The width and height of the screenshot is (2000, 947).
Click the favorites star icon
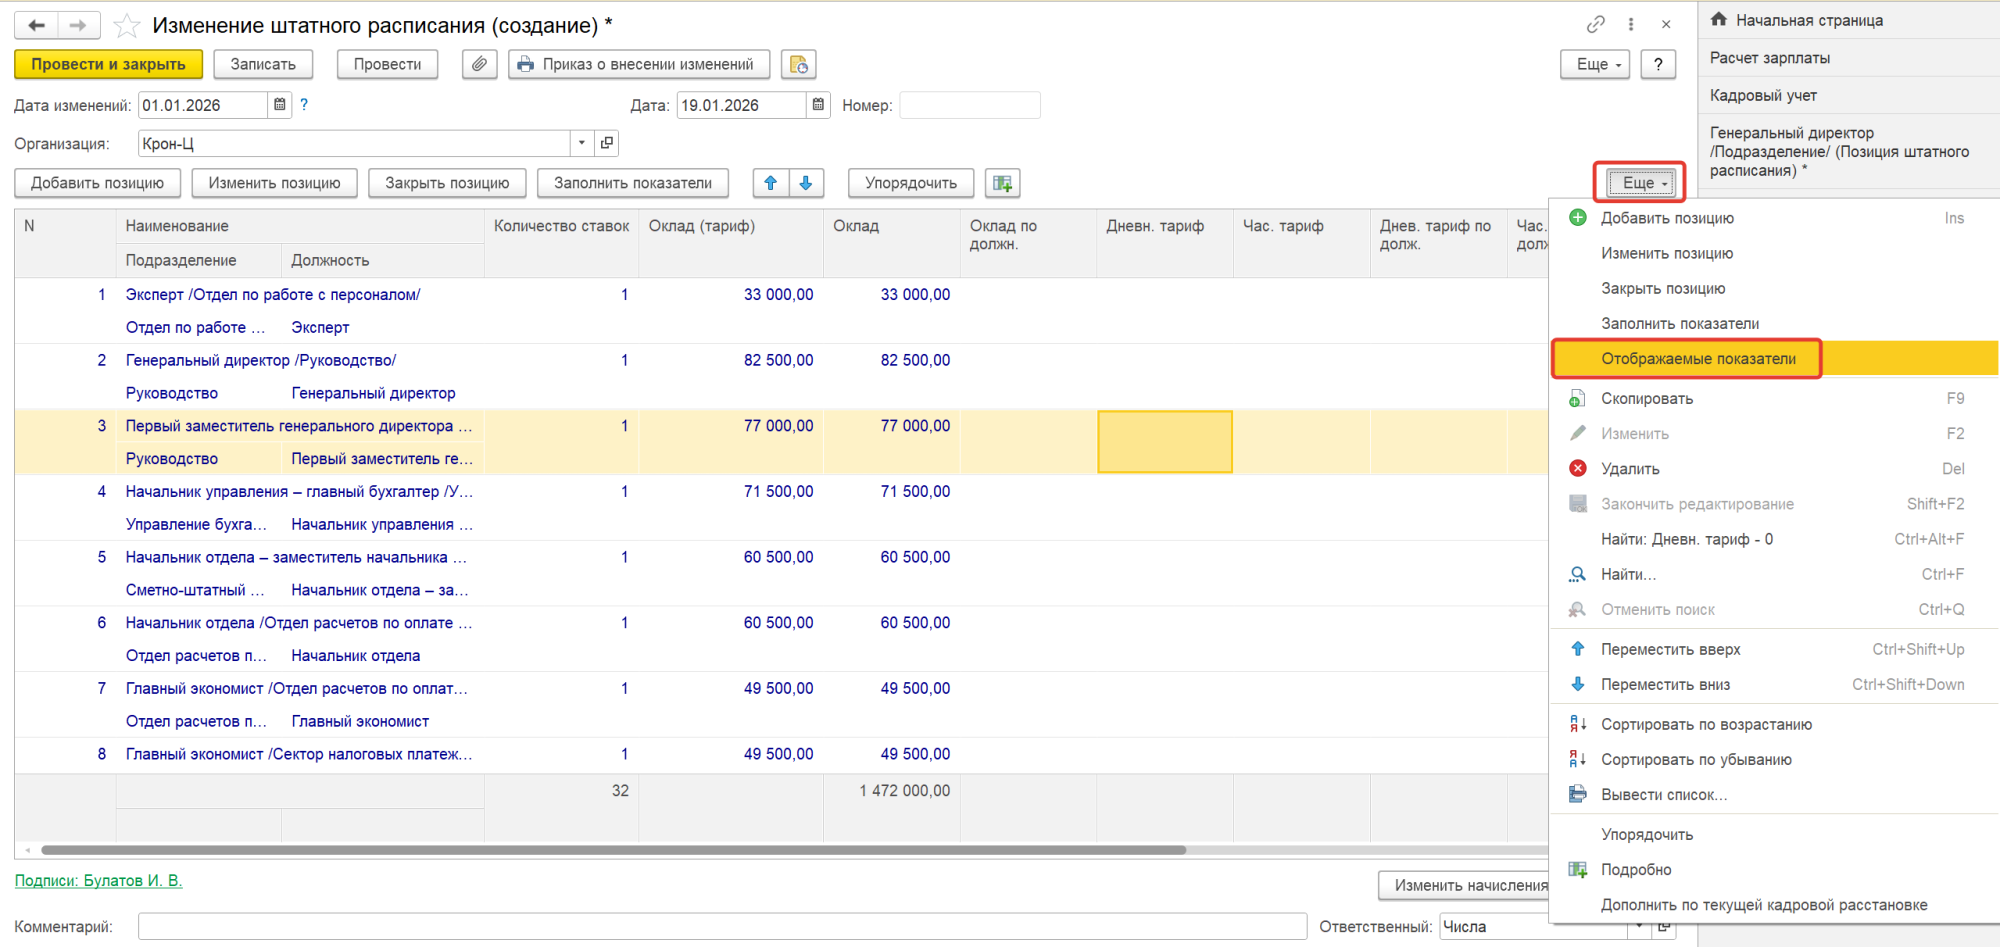click(127, 25)
